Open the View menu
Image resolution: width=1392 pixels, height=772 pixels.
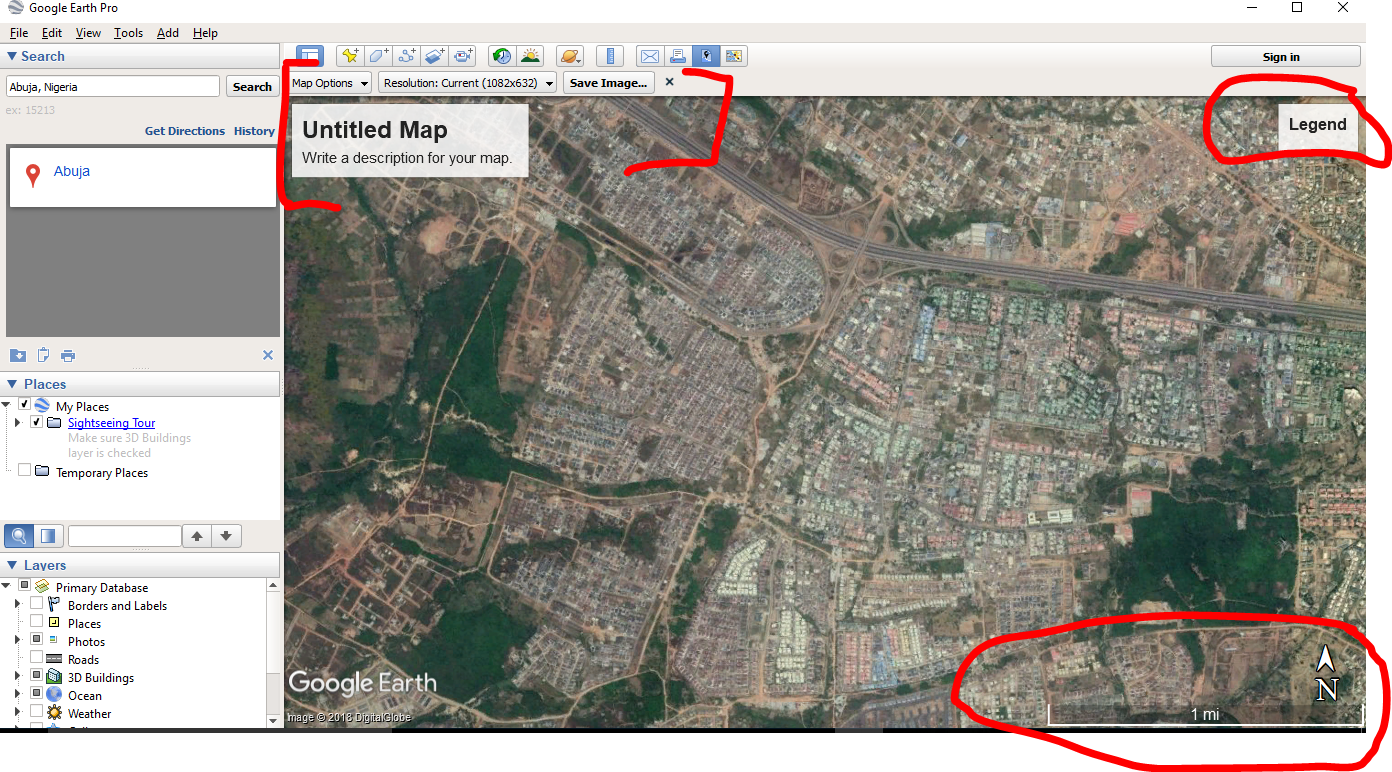pyautogui.click(x=88, y=33)
